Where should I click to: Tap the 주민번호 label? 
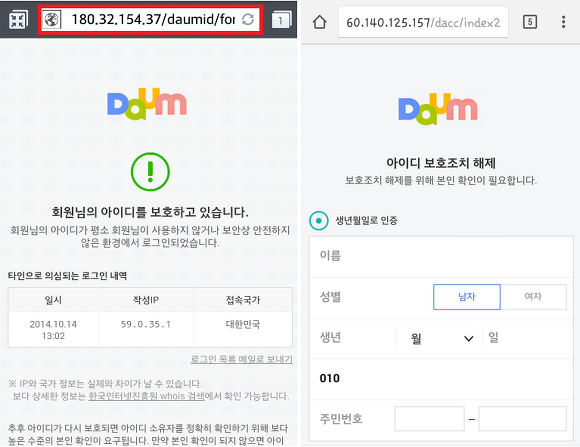[341, 419]
